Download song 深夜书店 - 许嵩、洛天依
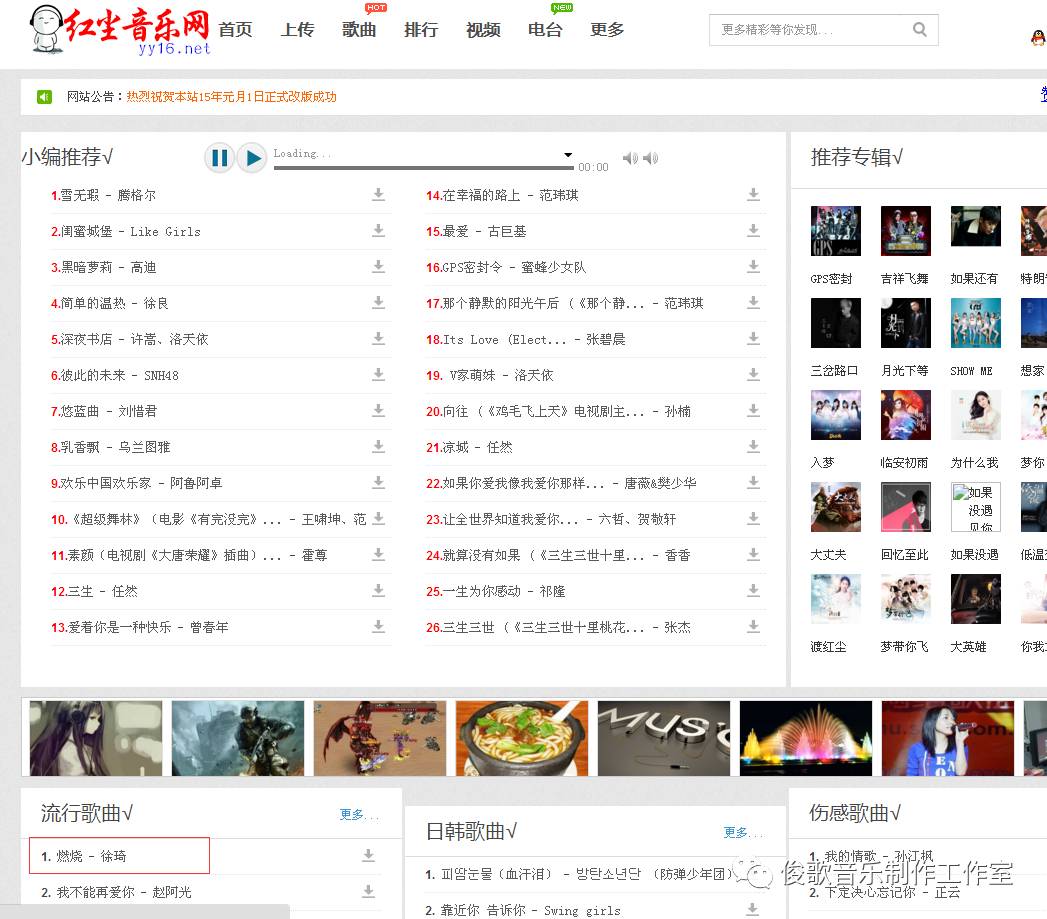 point(379,339)
